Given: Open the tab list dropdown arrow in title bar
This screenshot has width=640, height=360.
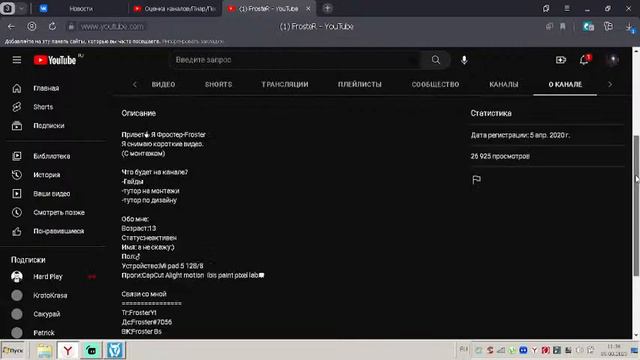Looking at the screenshot, I should click(22, 9).
